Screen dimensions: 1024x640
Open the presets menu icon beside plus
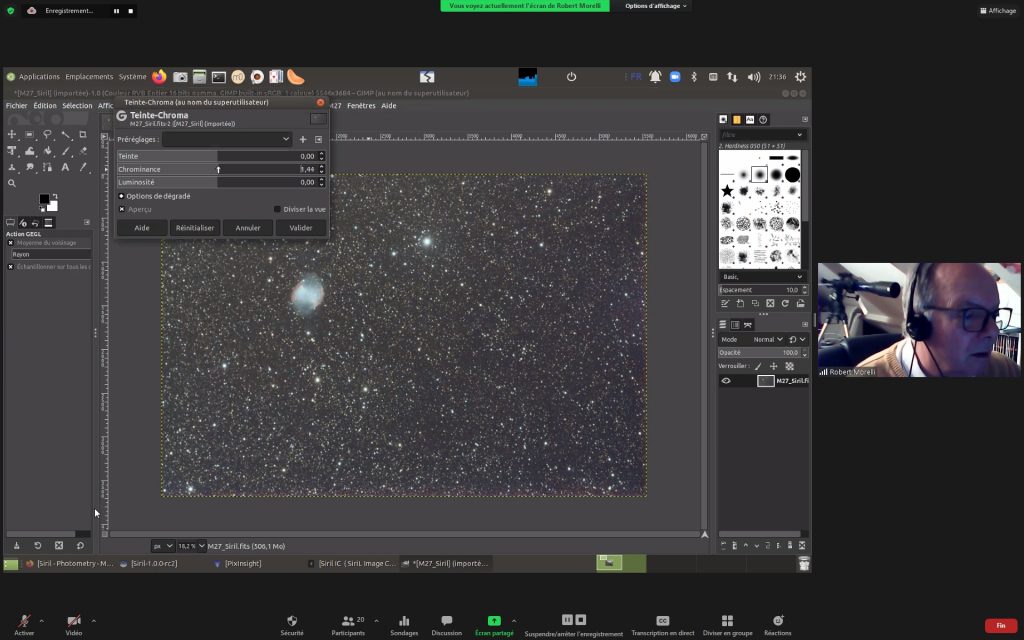click(x=319, y=139)
